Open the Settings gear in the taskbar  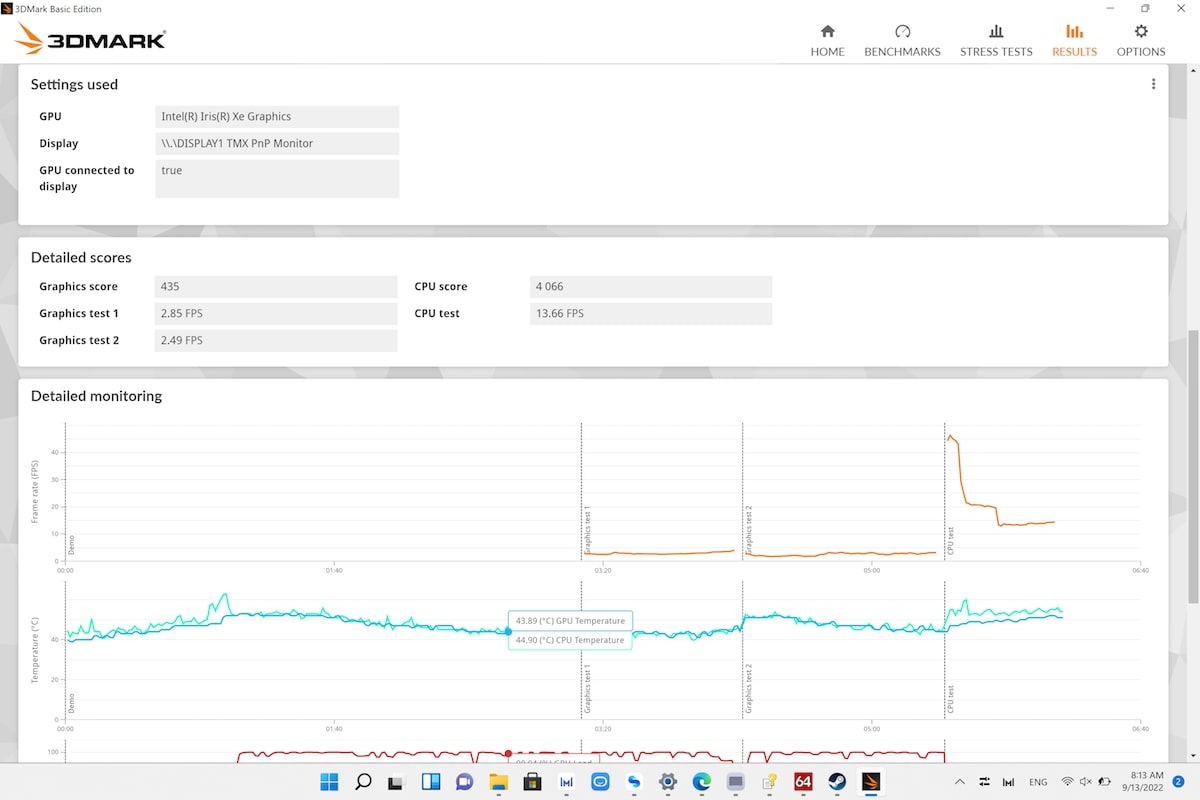click(667, 781)
